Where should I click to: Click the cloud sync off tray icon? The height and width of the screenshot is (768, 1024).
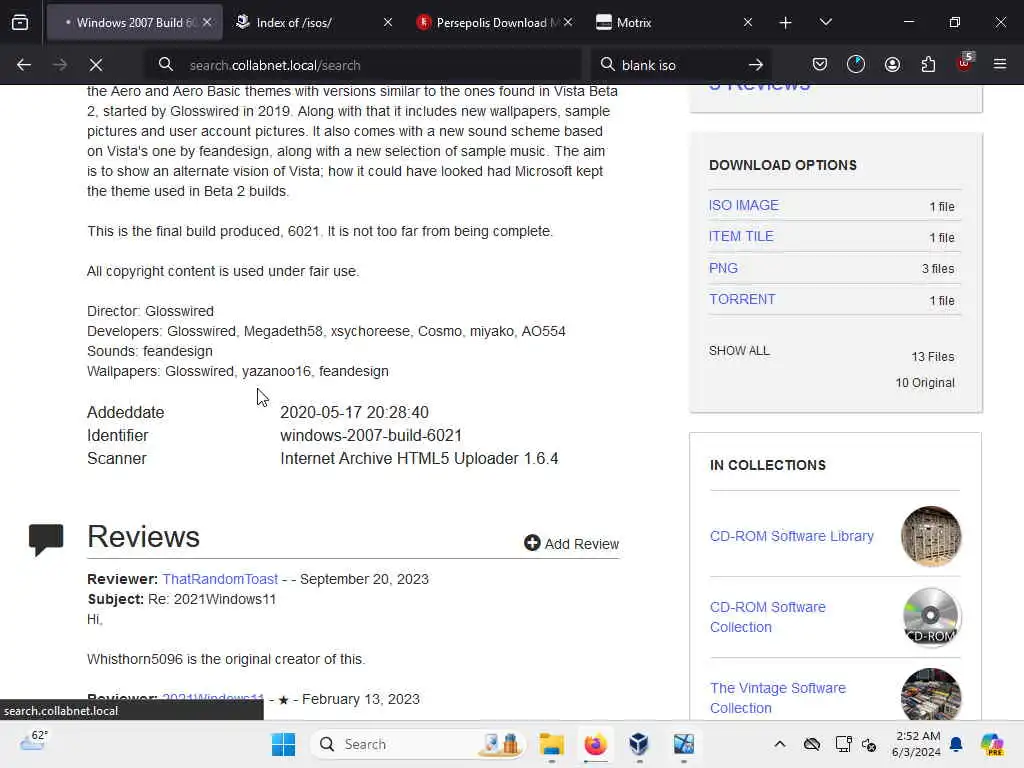point(812,744)
